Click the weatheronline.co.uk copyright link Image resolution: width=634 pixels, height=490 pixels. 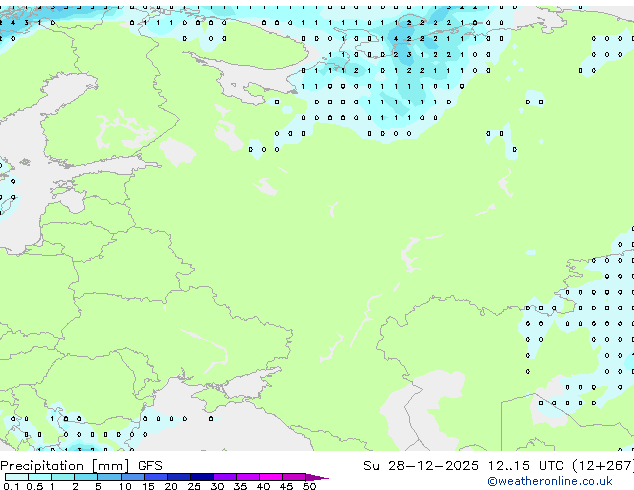(x=550, y=481)
